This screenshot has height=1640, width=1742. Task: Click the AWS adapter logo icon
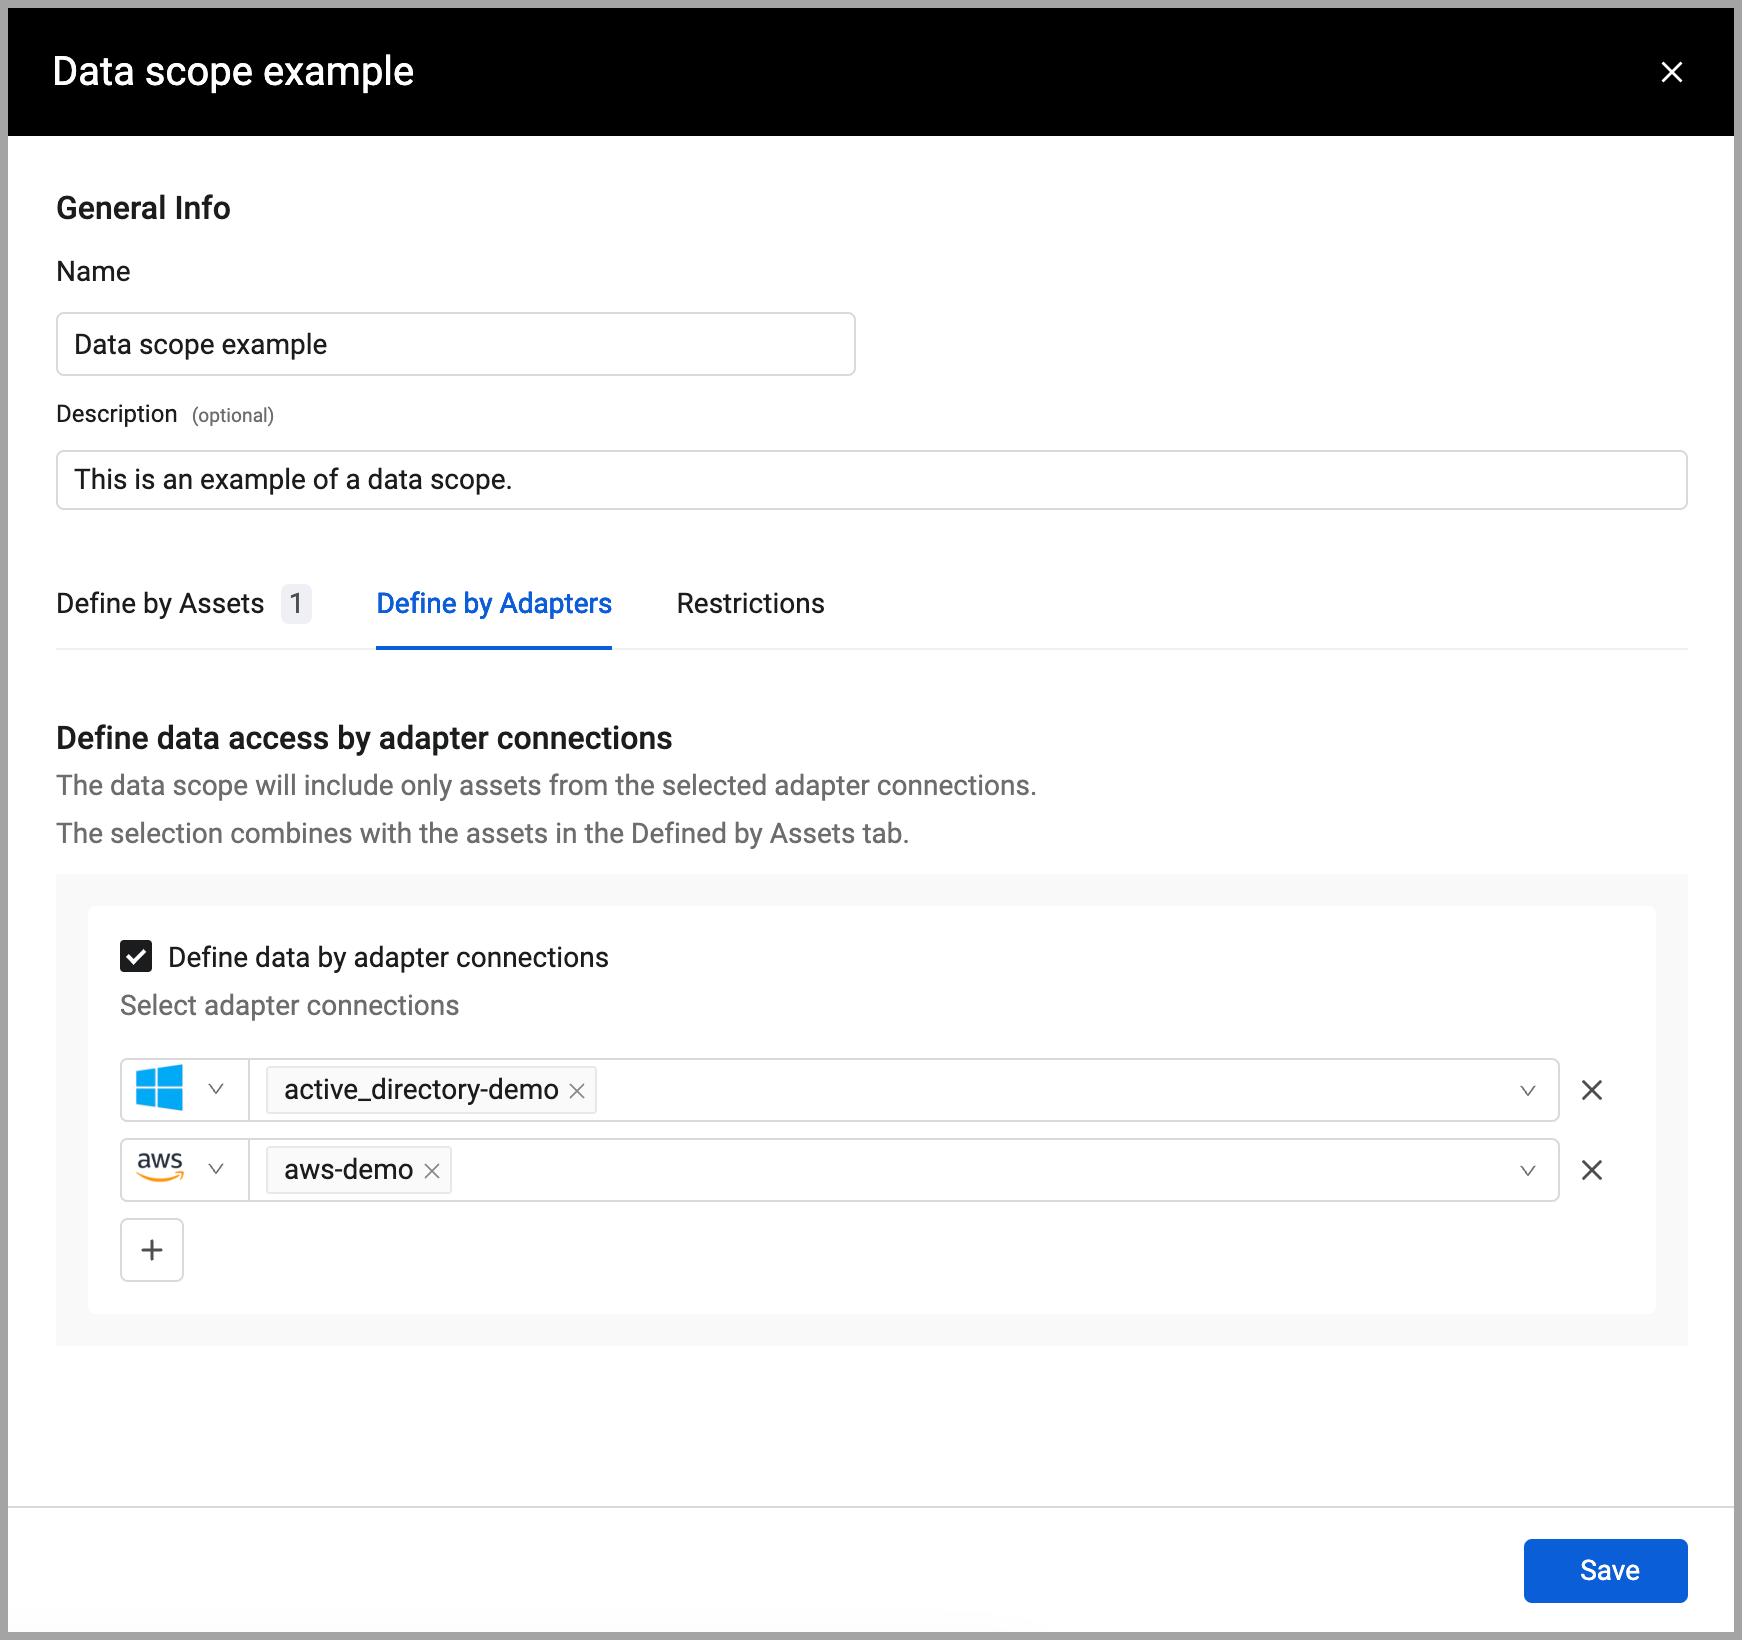click(160, 1168)
